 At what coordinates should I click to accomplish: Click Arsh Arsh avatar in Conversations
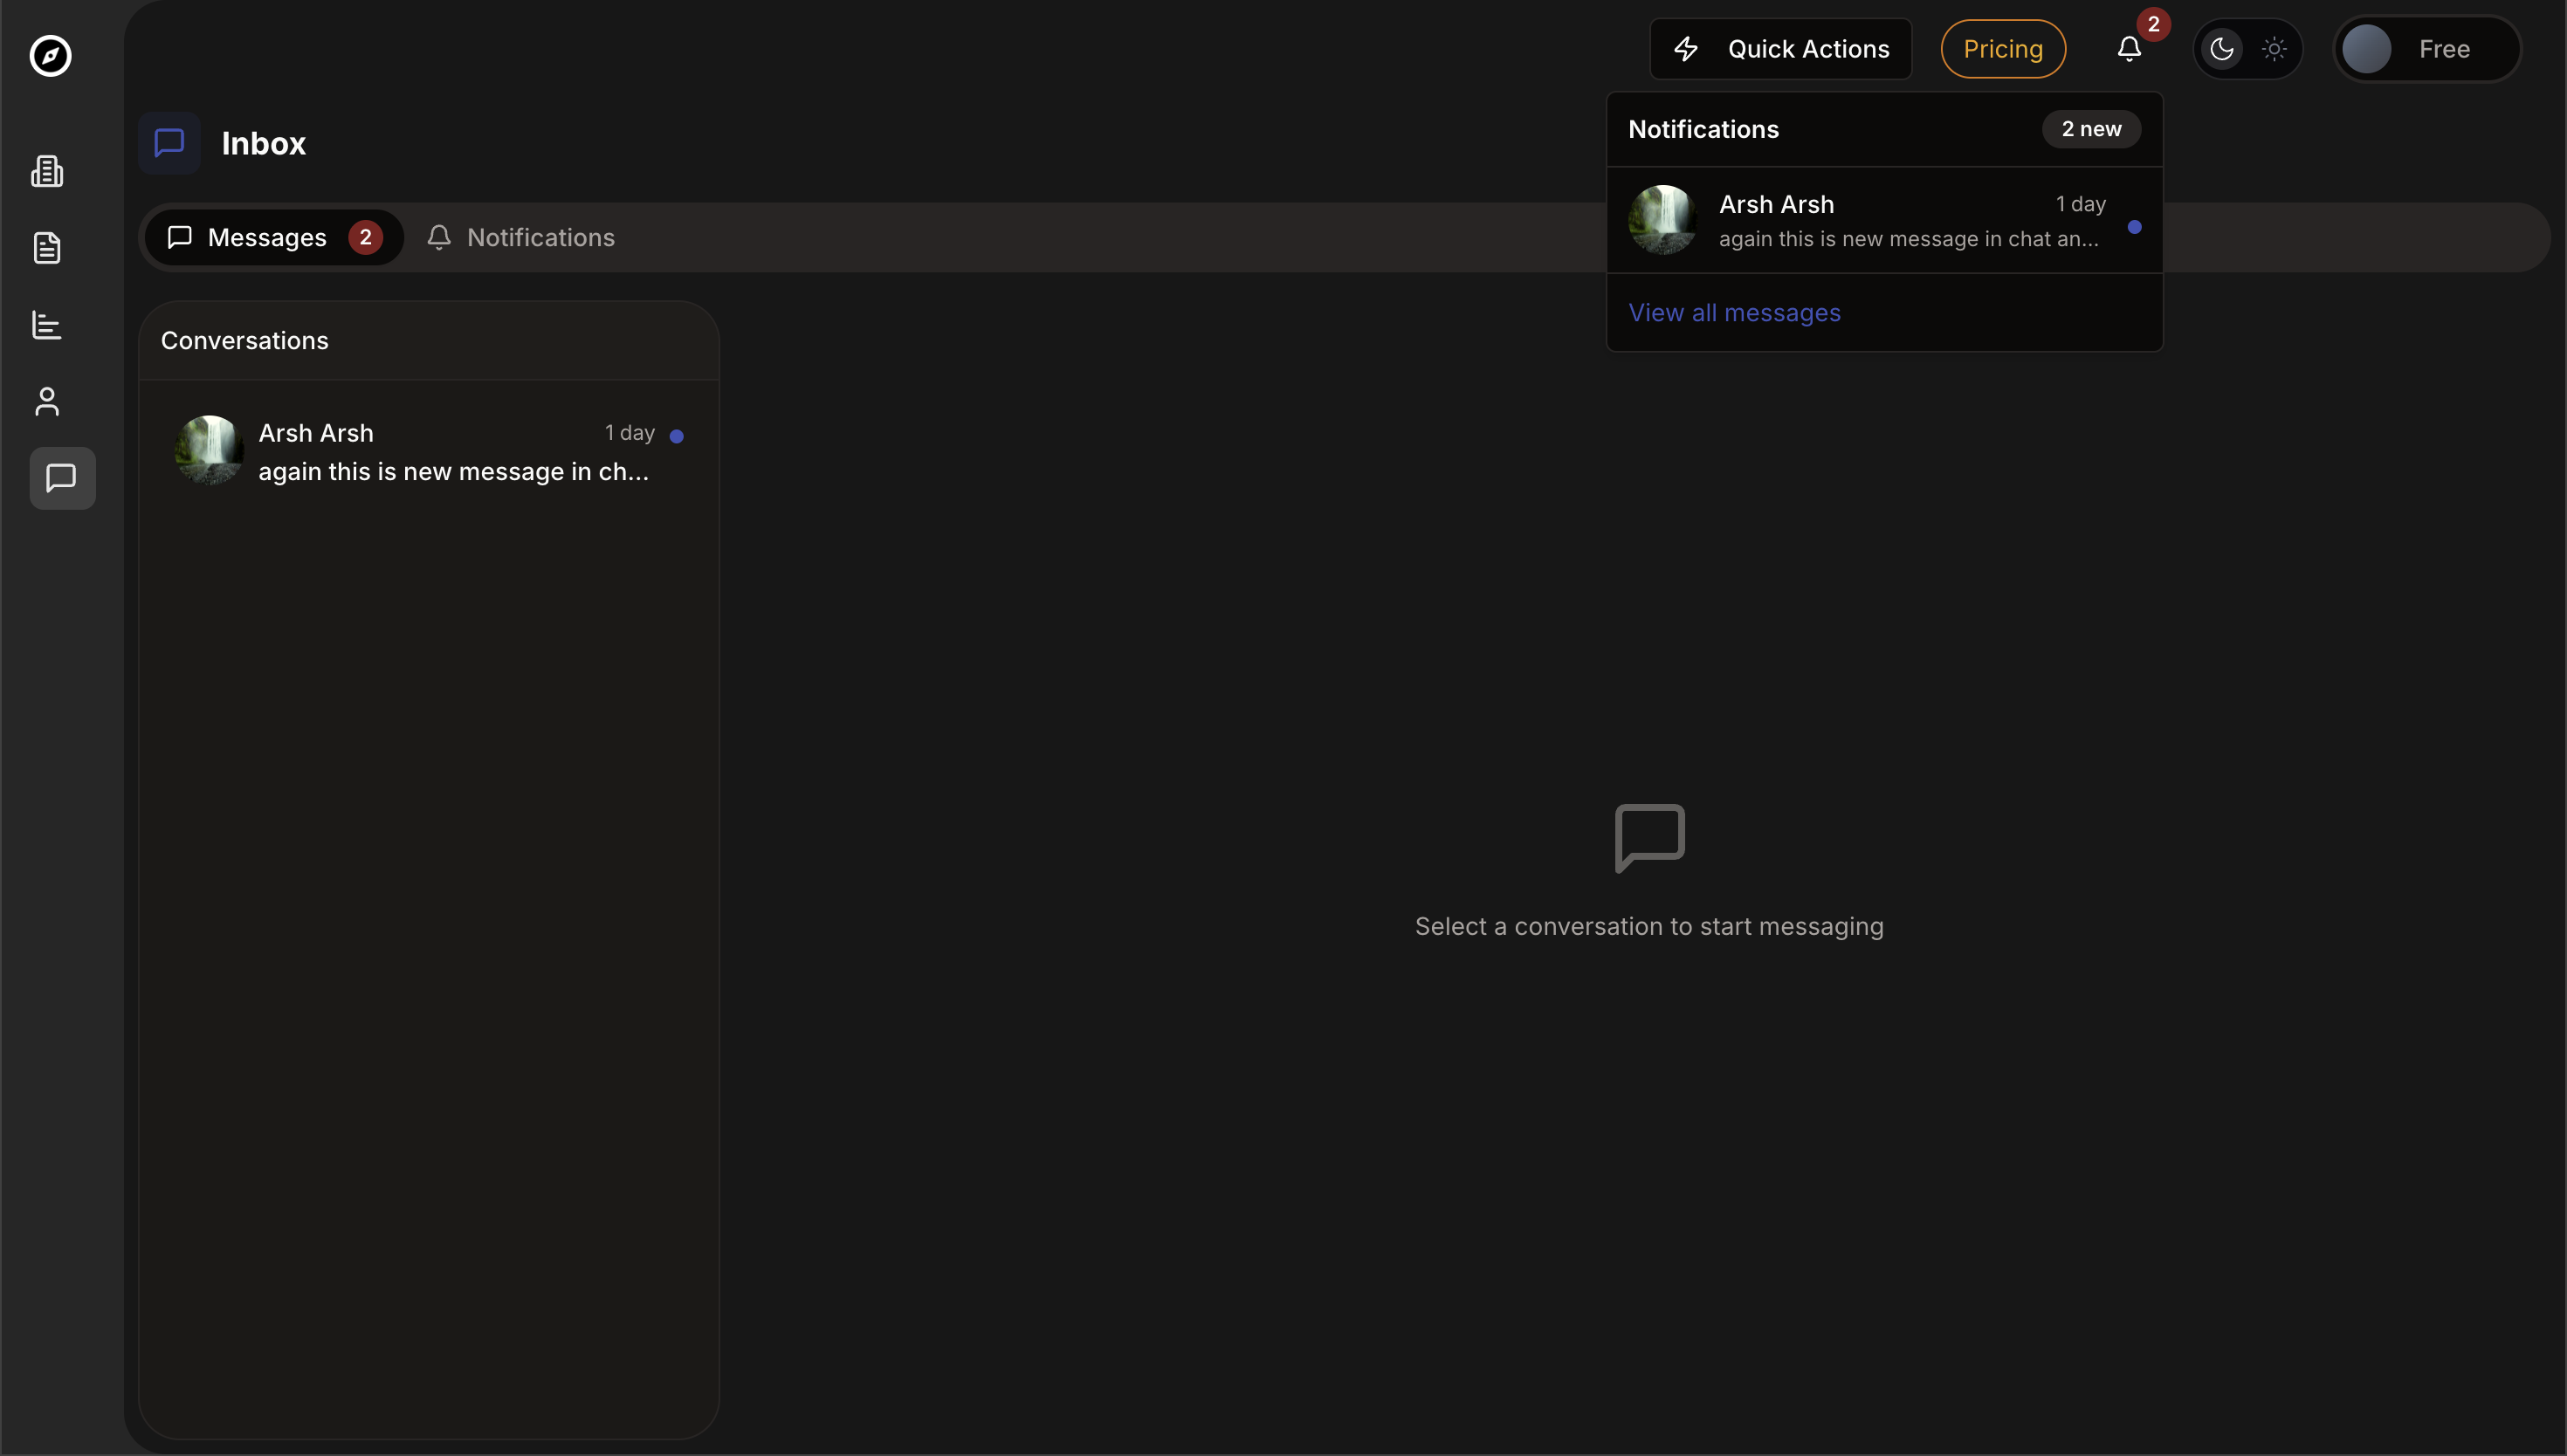pos(209,450)
